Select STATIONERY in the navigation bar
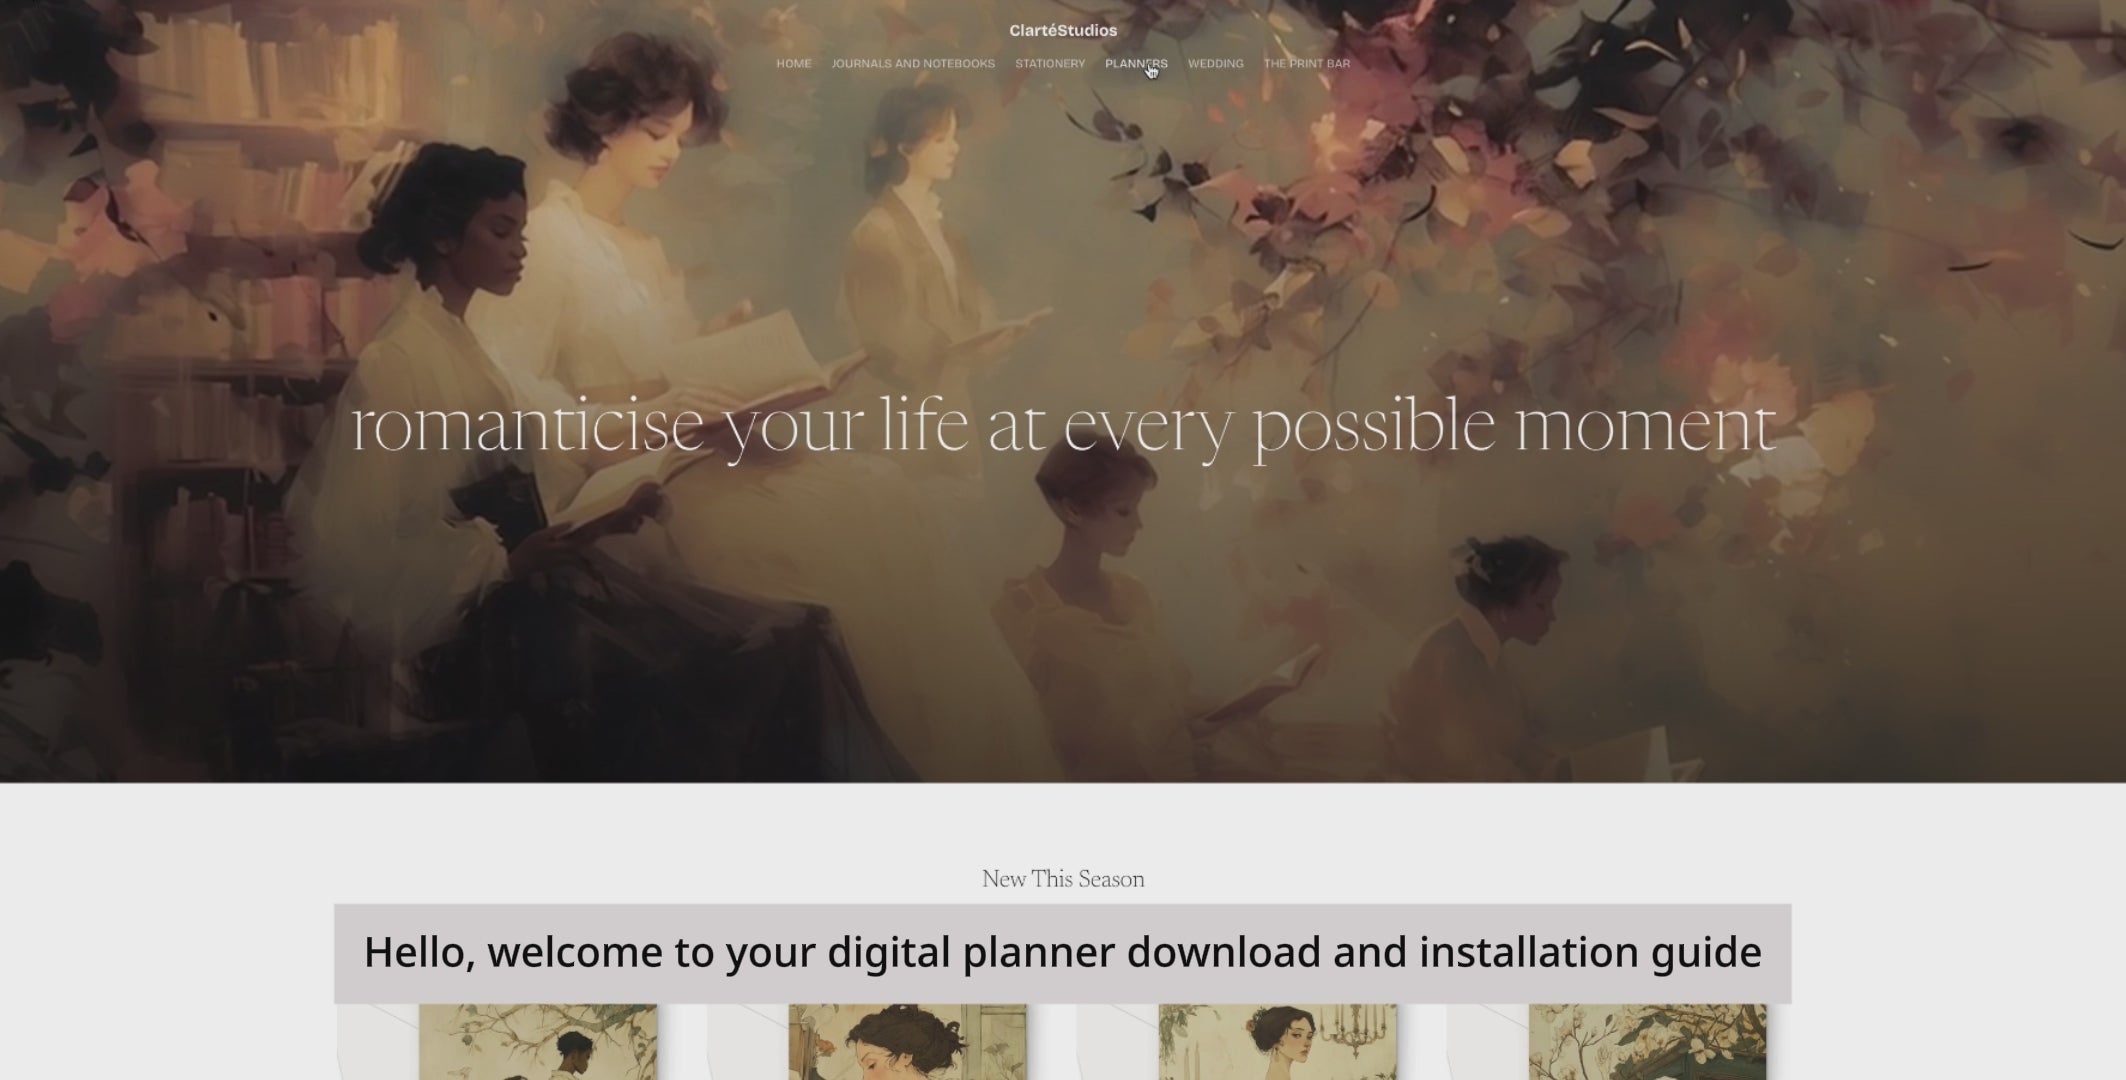Viewport: 2126px width, 1080px height. [1050, 64]
